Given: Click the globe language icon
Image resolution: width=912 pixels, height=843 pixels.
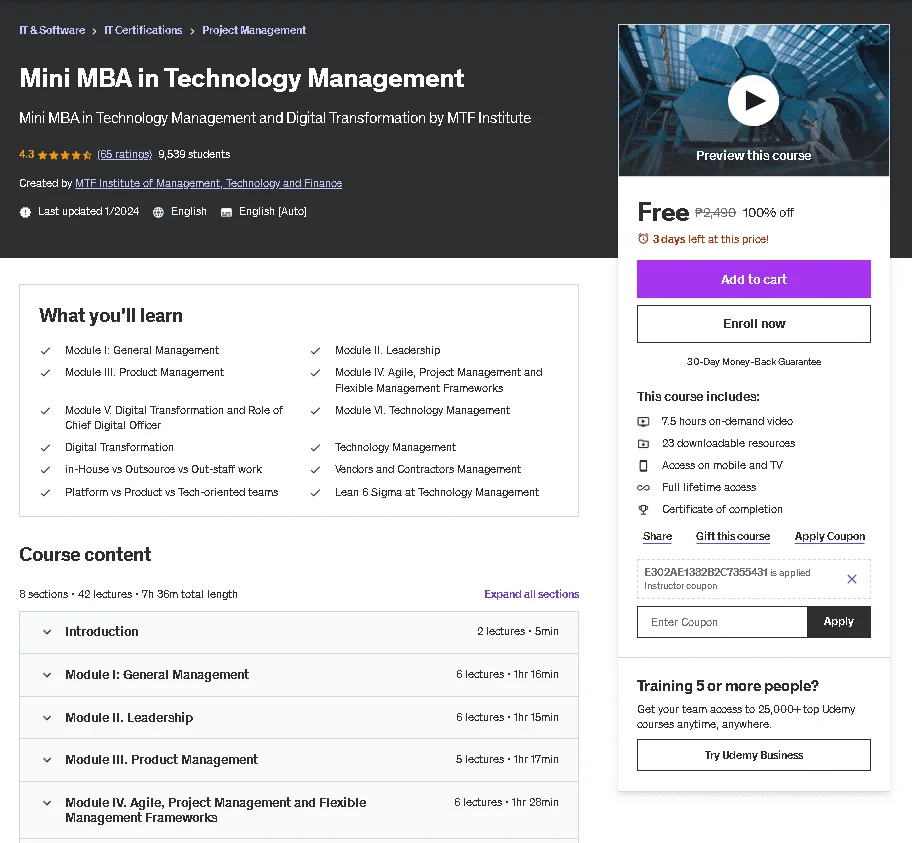Looking at the screenshot, I should coord(158,212).
